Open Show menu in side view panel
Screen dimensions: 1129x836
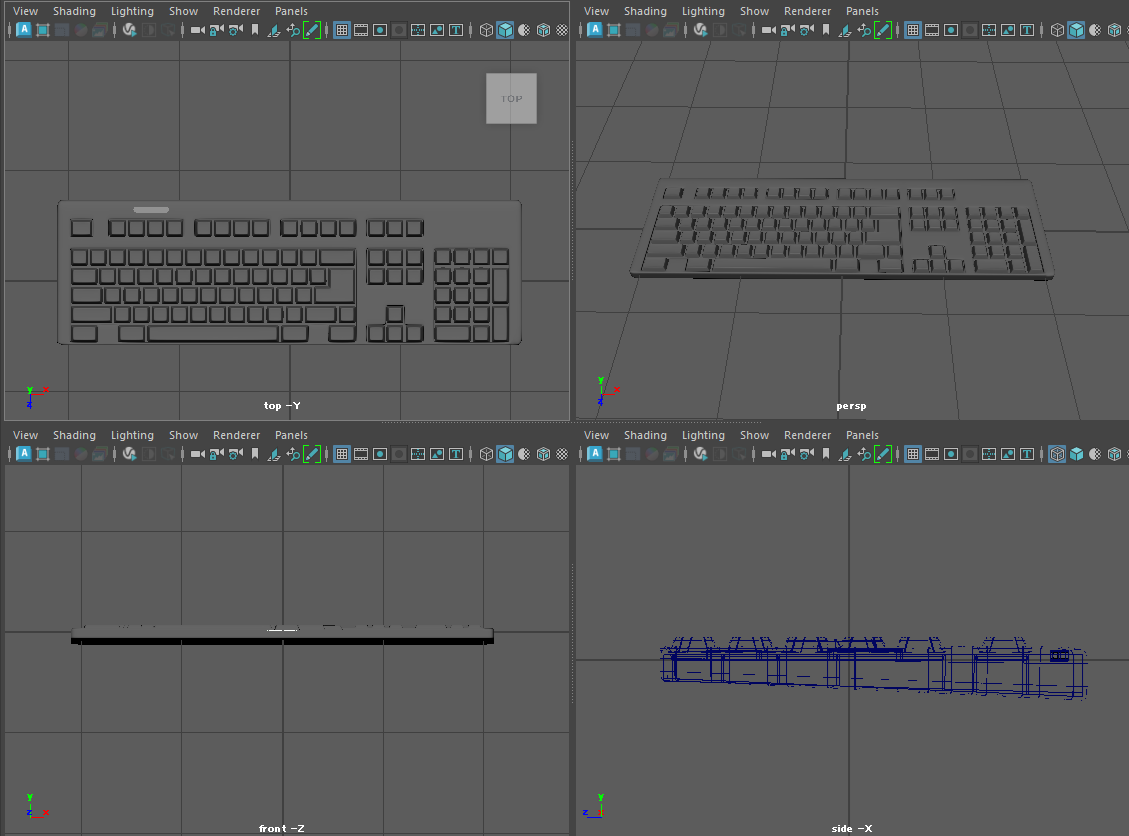click(x=755, y=435)
